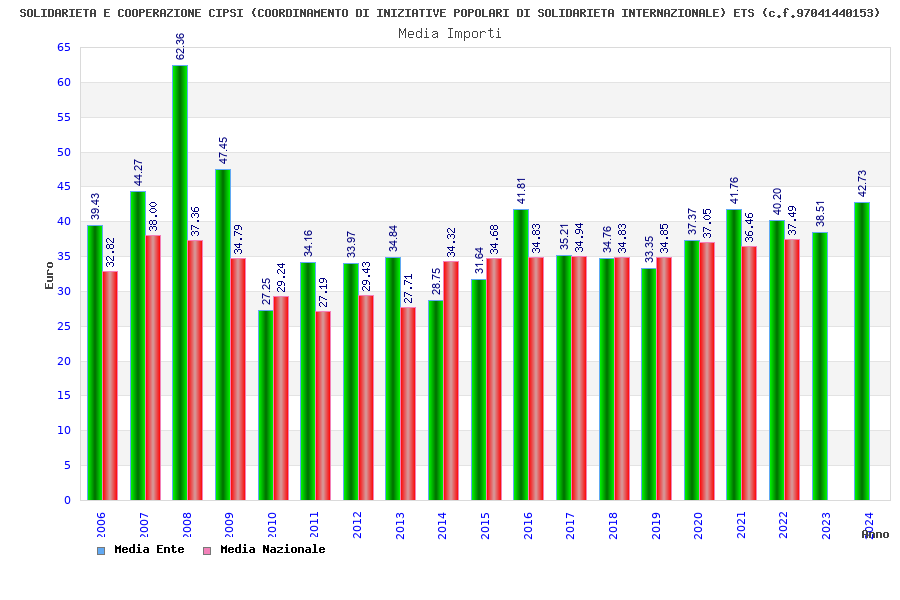Click the Euro y-axis title
This screenshot has height=600, width=900.
[x=49, y=275]
